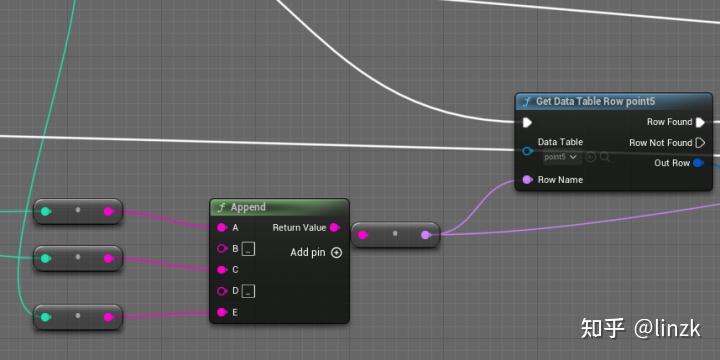Click magenta input pin of string-to-name conversion node
720x360 pixels.
point(362,235)
